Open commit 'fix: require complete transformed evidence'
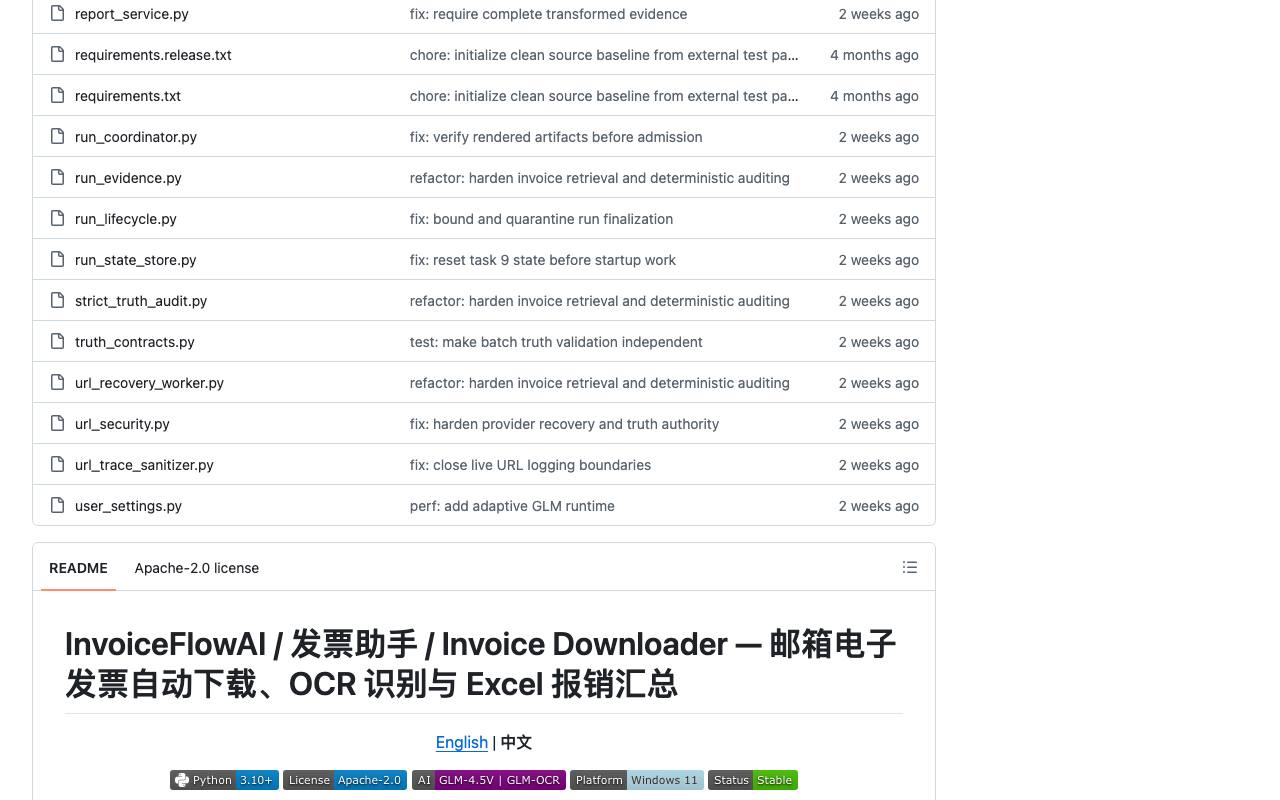 pyautogui.click(x=548, y=14)
